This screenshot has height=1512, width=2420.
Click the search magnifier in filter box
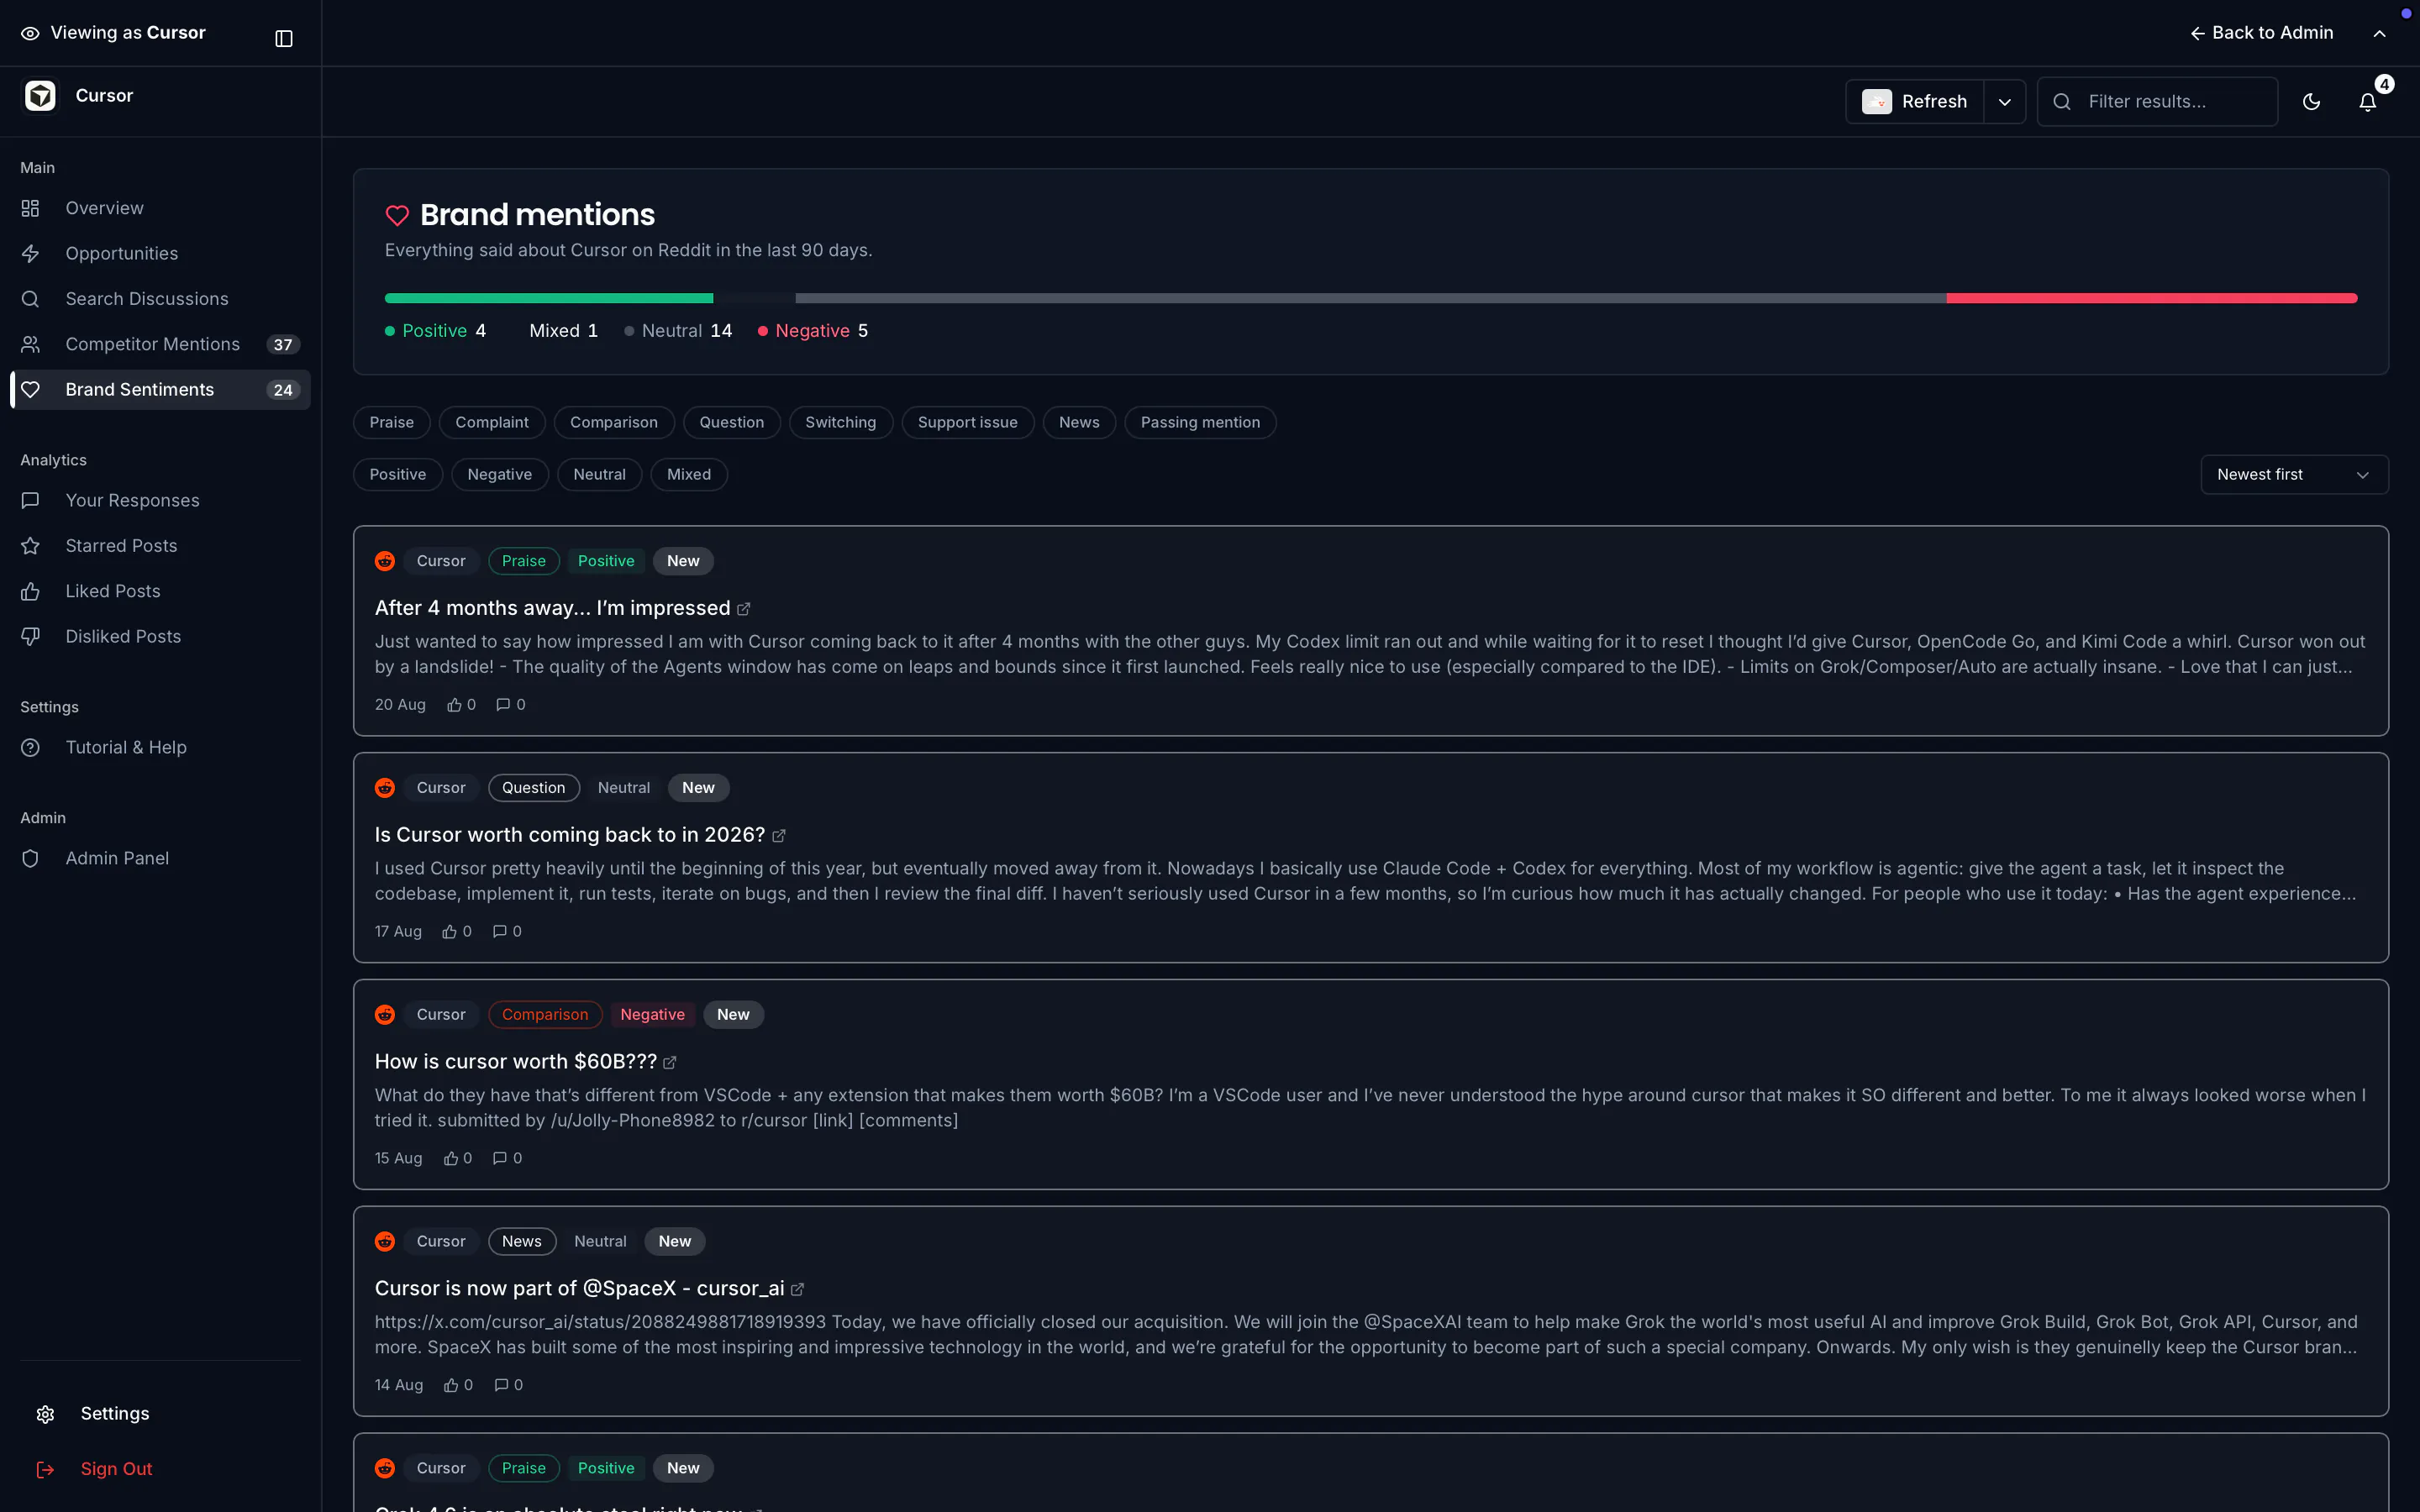2062,101
